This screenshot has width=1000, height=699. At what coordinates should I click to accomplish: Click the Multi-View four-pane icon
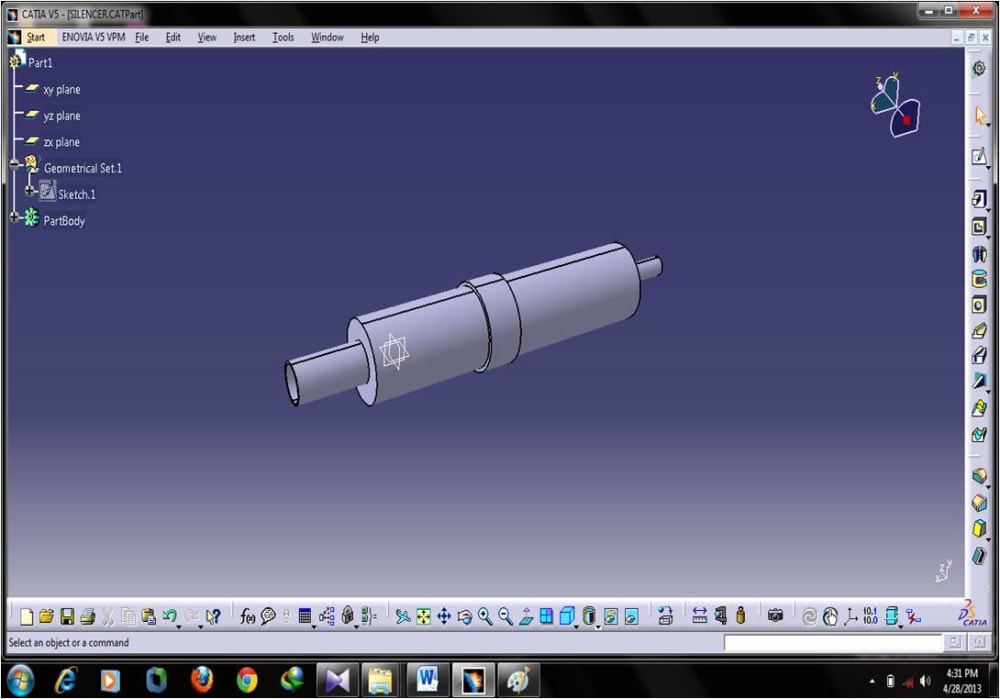click(x=547, y=616)
